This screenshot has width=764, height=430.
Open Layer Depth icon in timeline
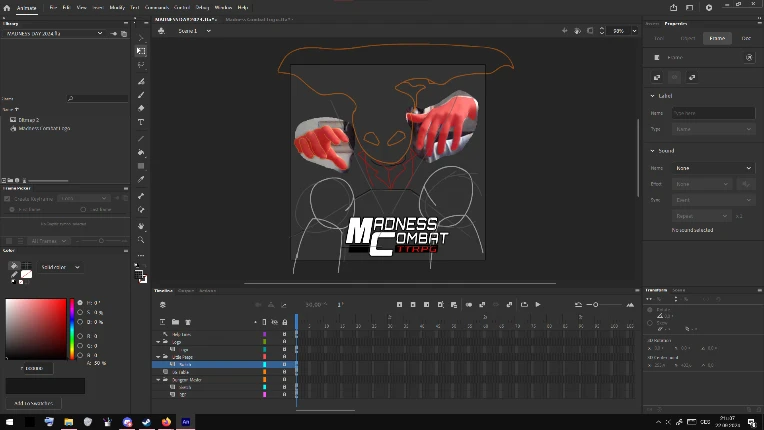[x=284, y=305]
